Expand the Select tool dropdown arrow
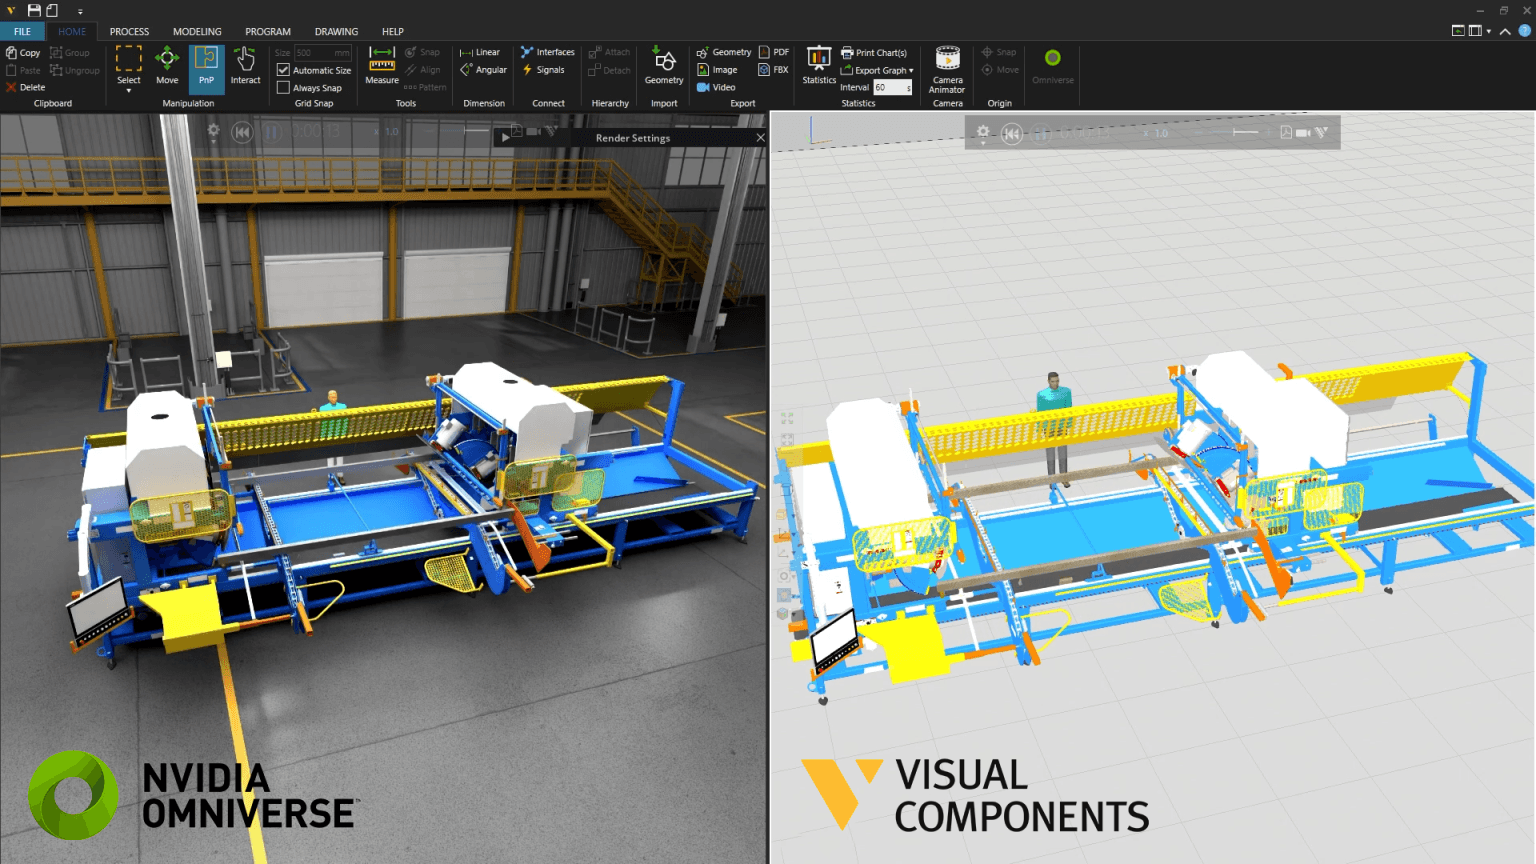1536x864 pixels. coord(128,88)
